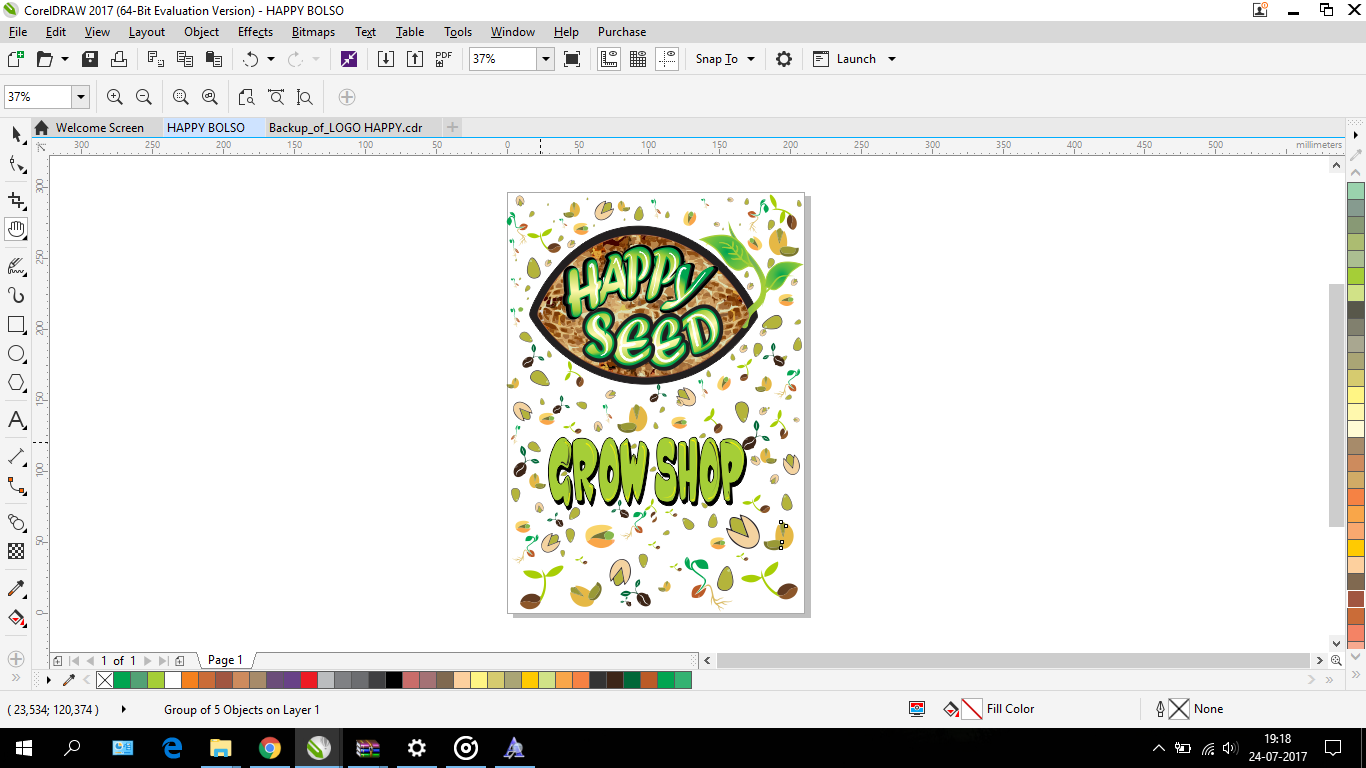Click the Export icon
Screen dimensions: 1366x768
pyautogui.click(x=415, y=59)
